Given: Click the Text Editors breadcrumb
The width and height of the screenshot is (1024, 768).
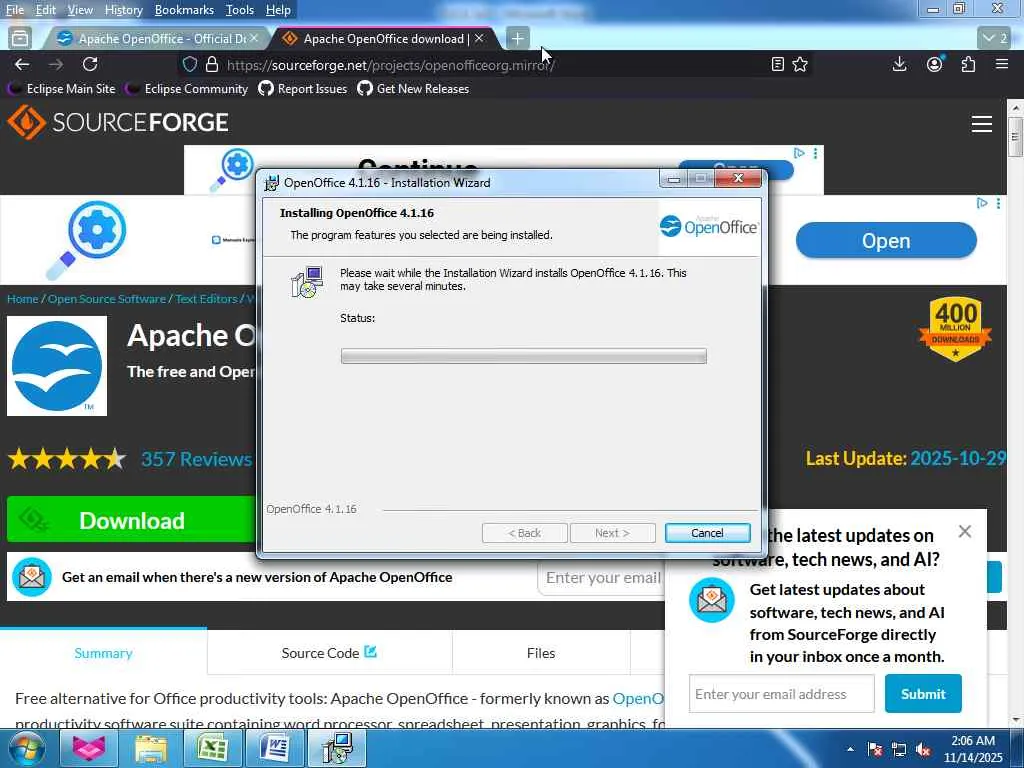Looking at the screenshot, I should pyautogui.click(x=206, y=299).
